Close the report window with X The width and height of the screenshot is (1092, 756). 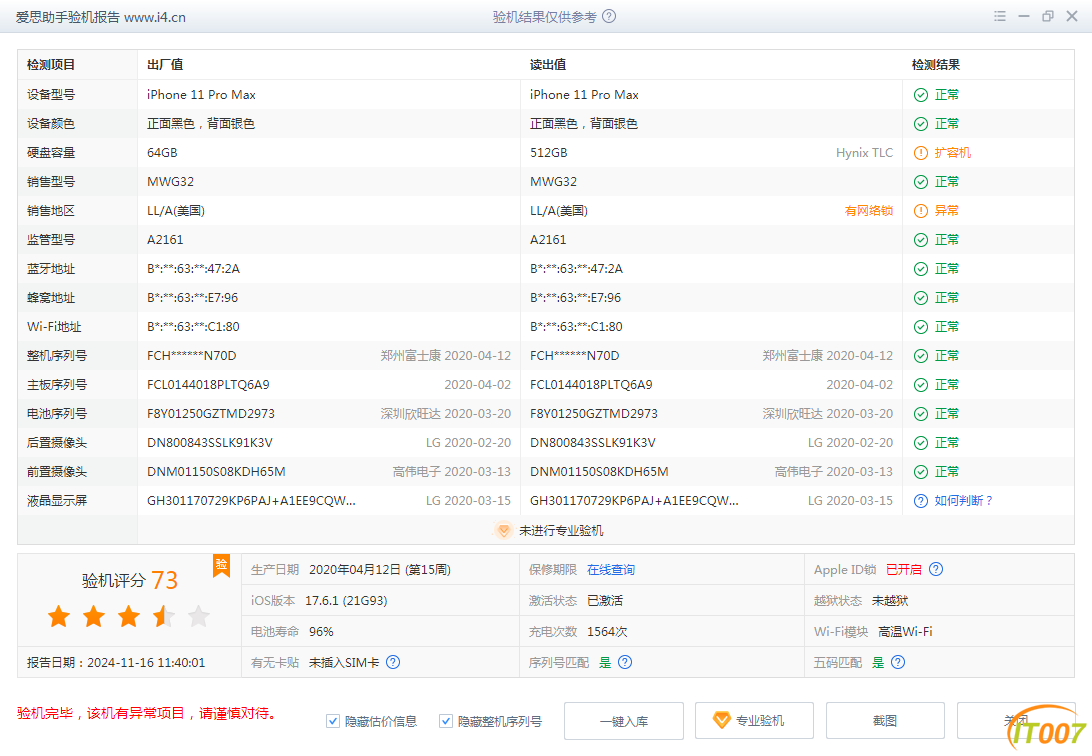1072,16
